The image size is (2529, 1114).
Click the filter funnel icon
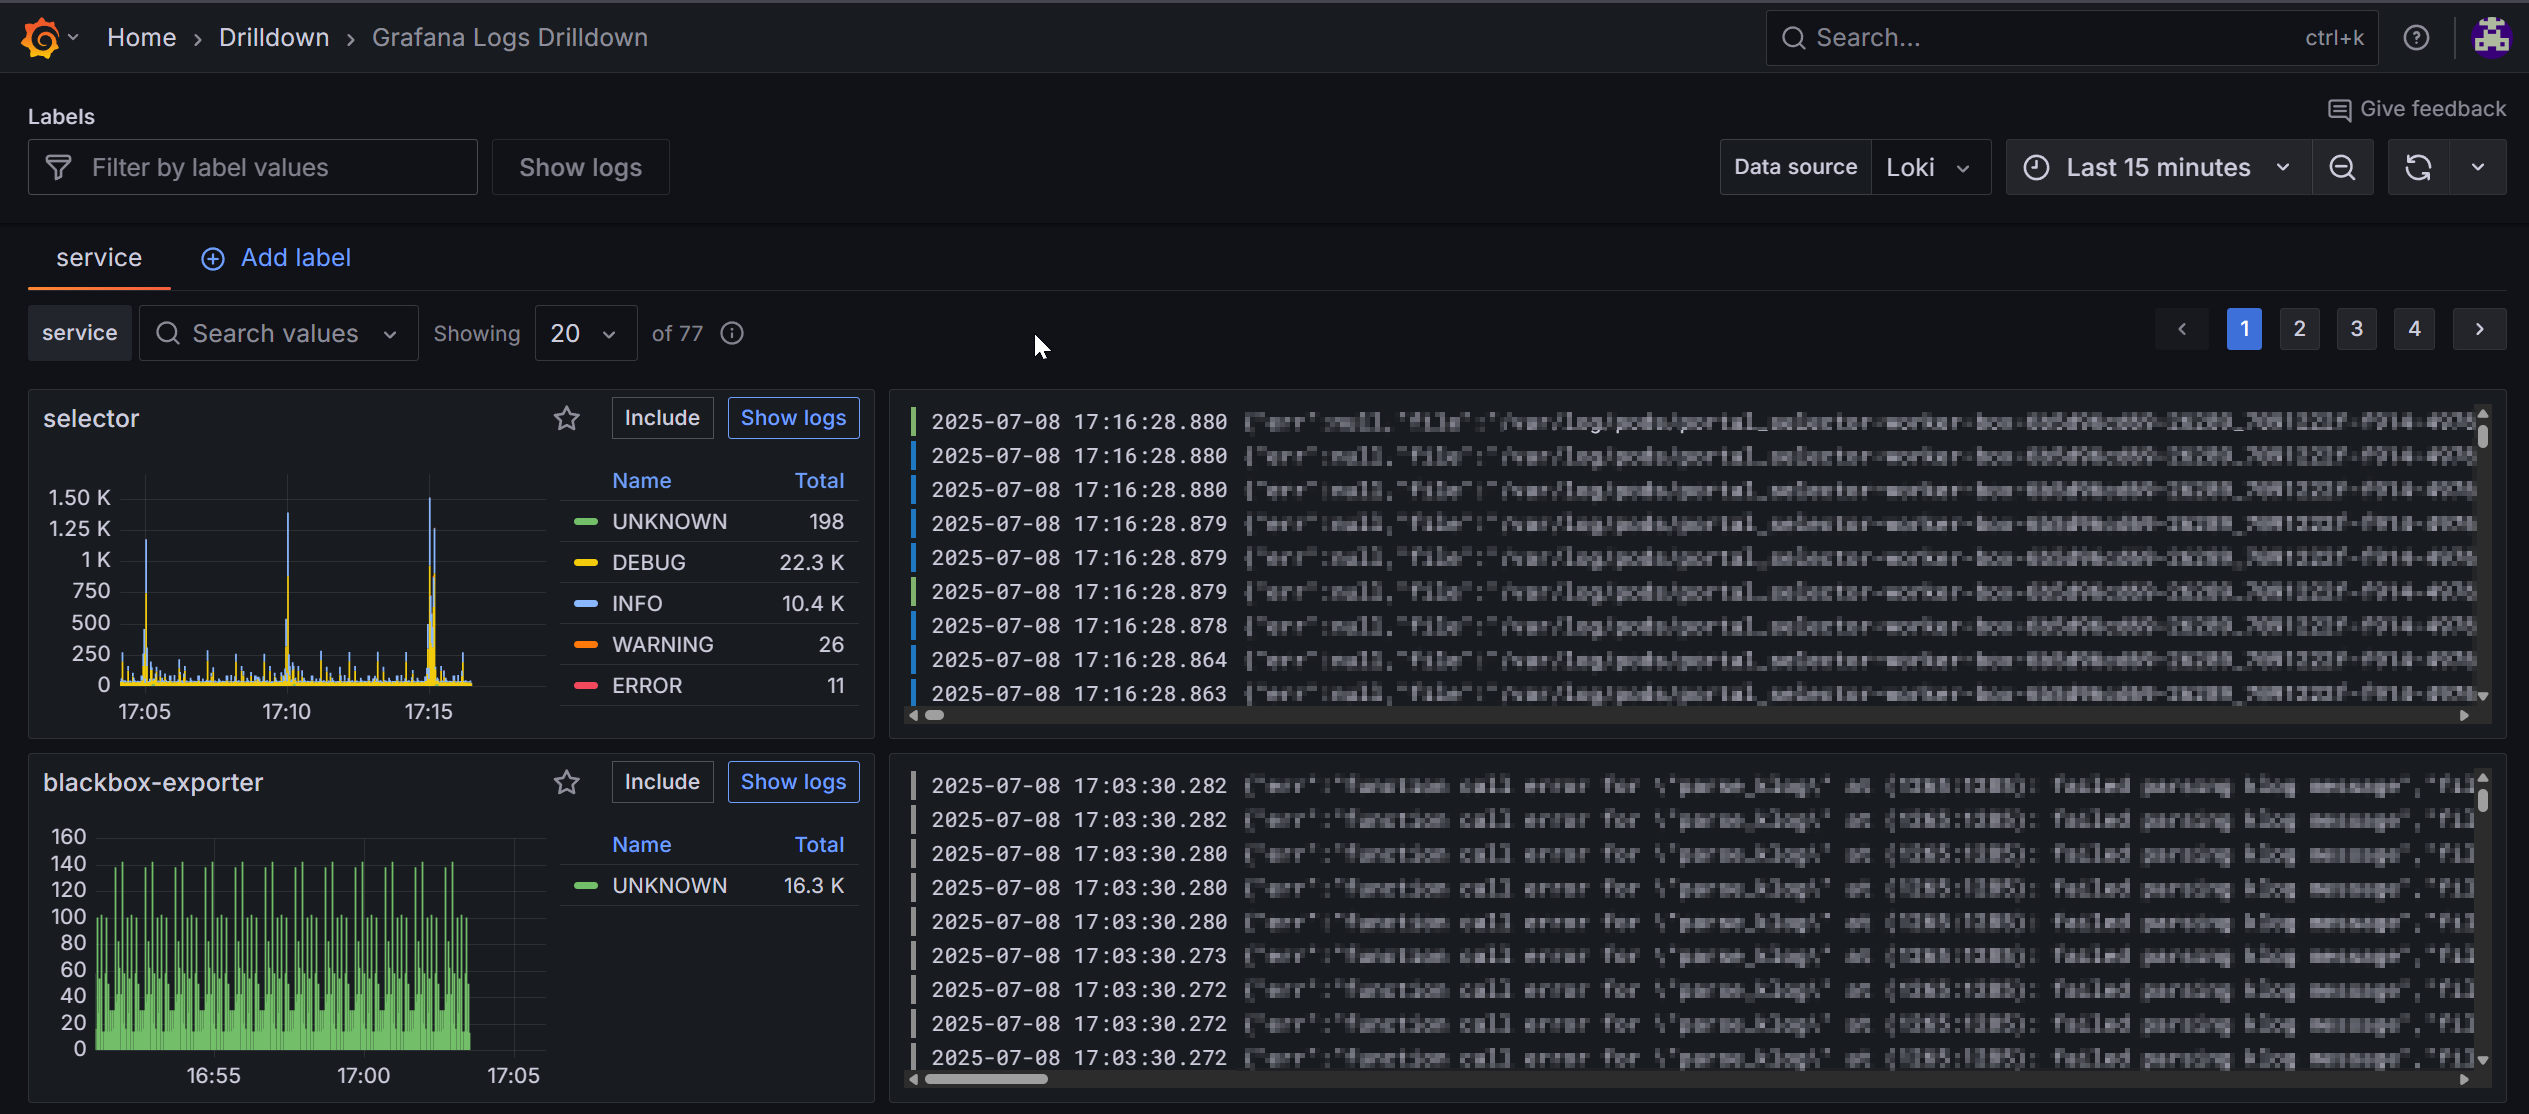[59, 167]
